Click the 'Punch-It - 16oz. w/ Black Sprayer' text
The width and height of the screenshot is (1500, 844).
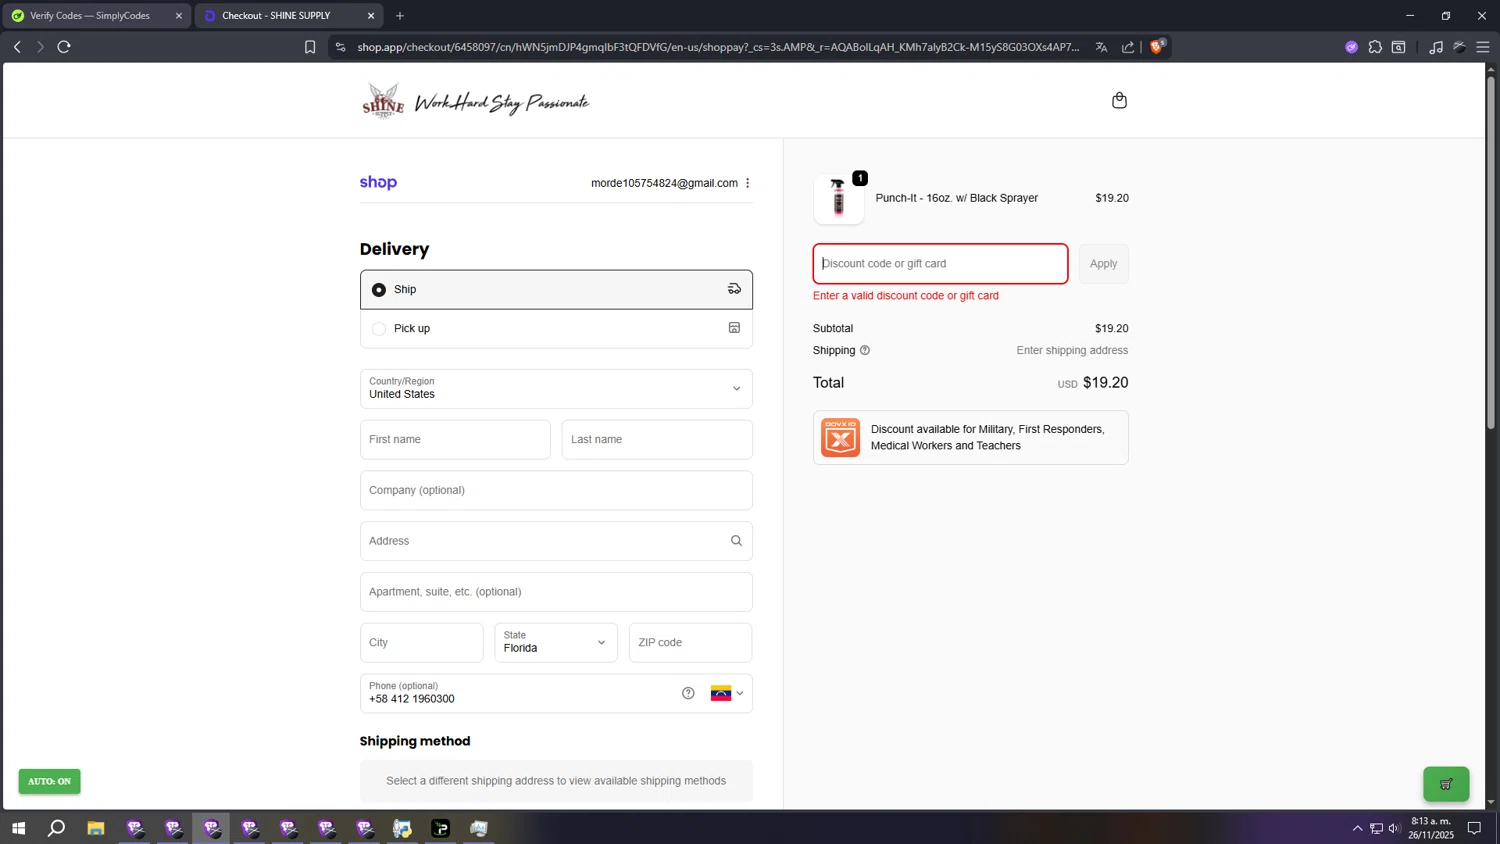point(957,198)
